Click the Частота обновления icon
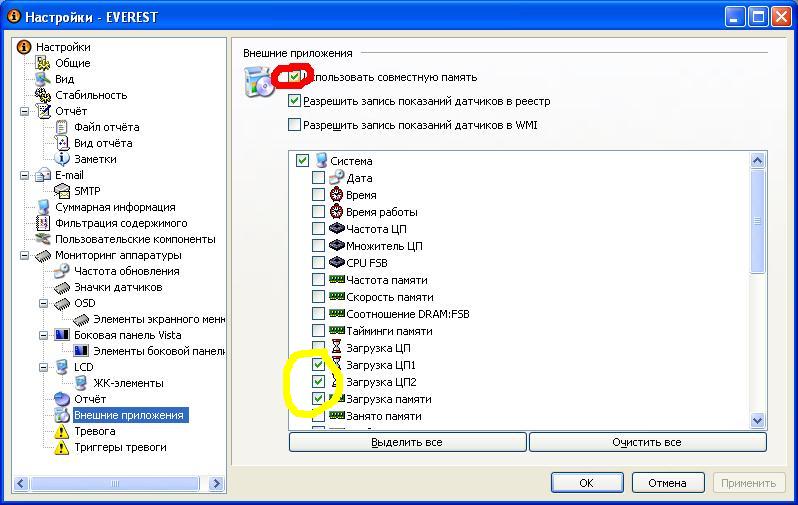Image resolution: width=798 pixels, height=505 pixels. tap(62, 271)
